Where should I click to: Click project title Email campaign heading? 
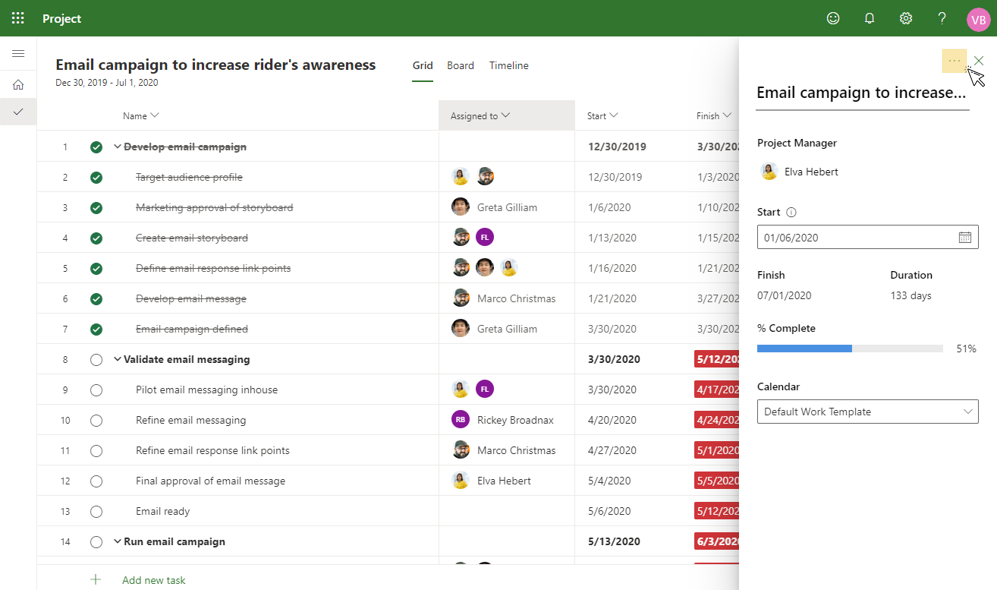click(215, 64)
